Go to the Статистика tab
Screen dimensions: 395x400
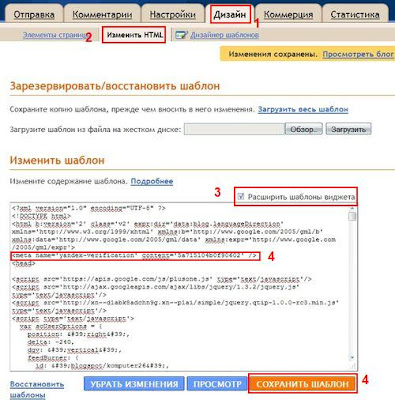point(355,15)
